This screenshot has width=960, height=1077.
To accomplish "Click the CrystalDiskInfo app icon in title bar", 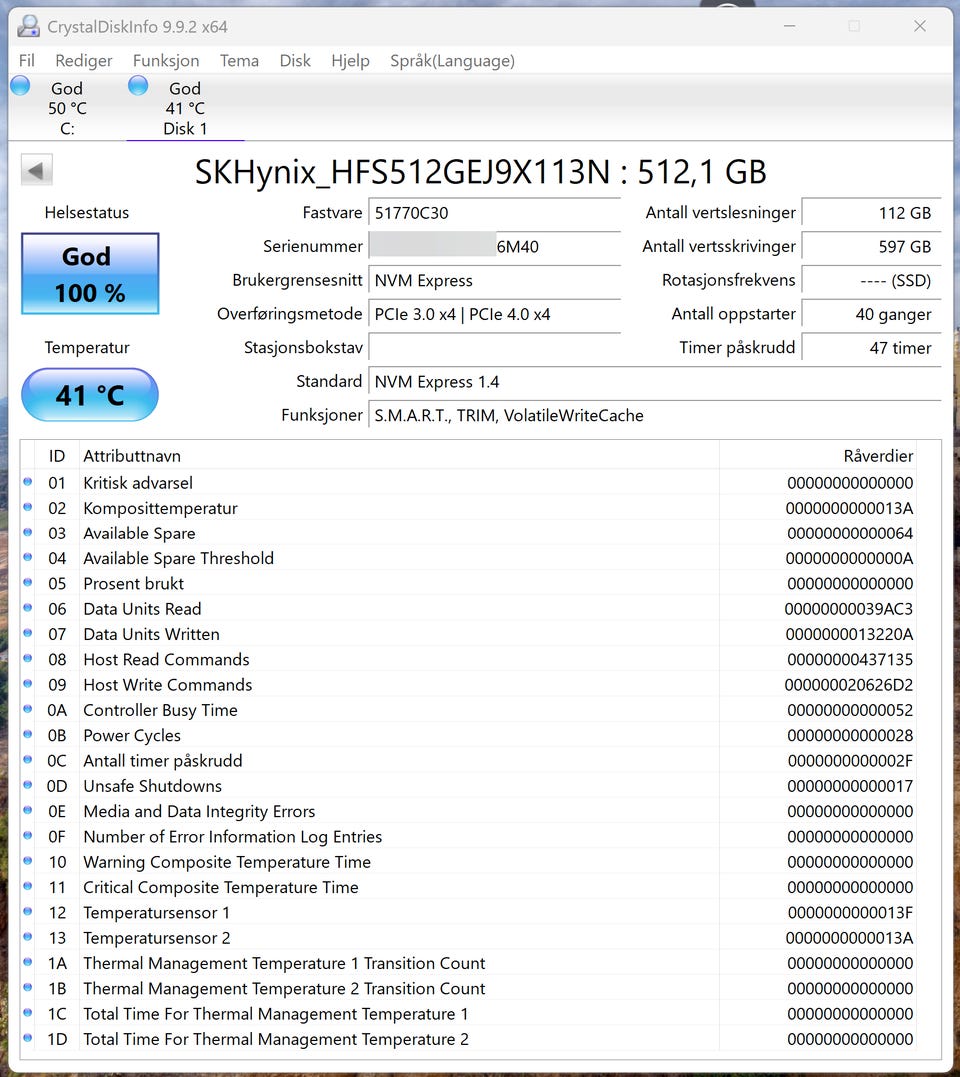I will point(28,26).
